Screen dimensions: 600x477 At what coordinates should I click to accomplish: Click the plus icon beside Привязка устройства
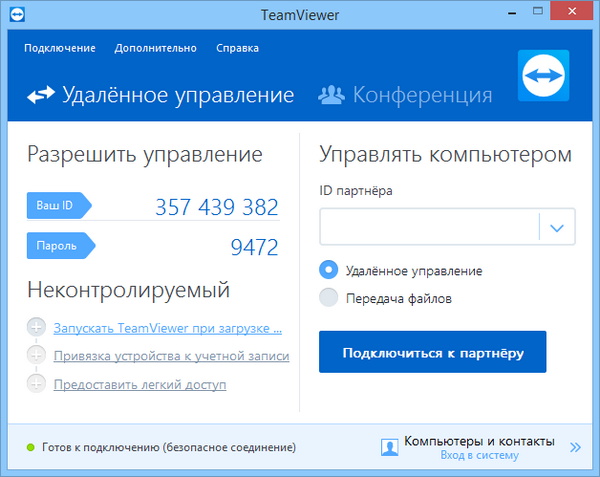[36, 355]
